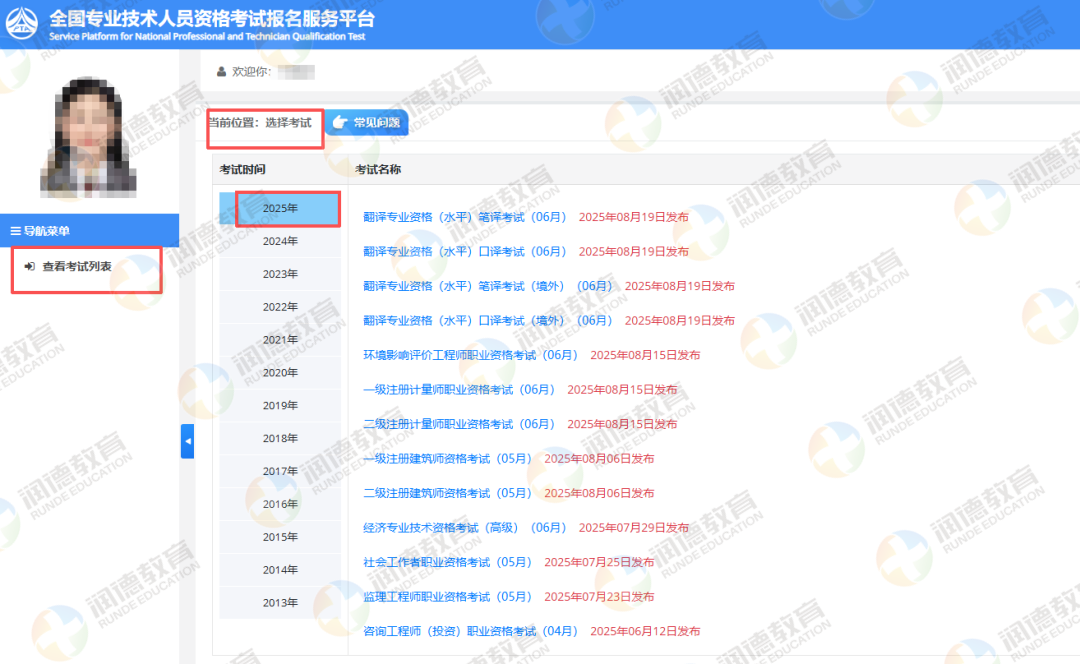Click the user icon next to 欢迎你
This screenshot has height=664, width=1080.
221,72
